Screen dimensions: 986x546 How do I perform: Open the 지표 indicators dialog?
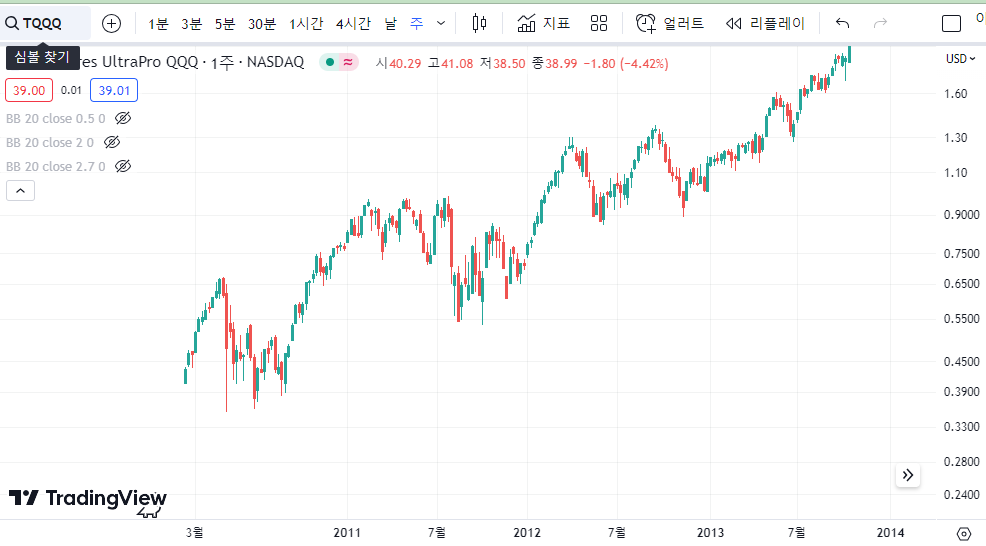[x=544, y=23]
